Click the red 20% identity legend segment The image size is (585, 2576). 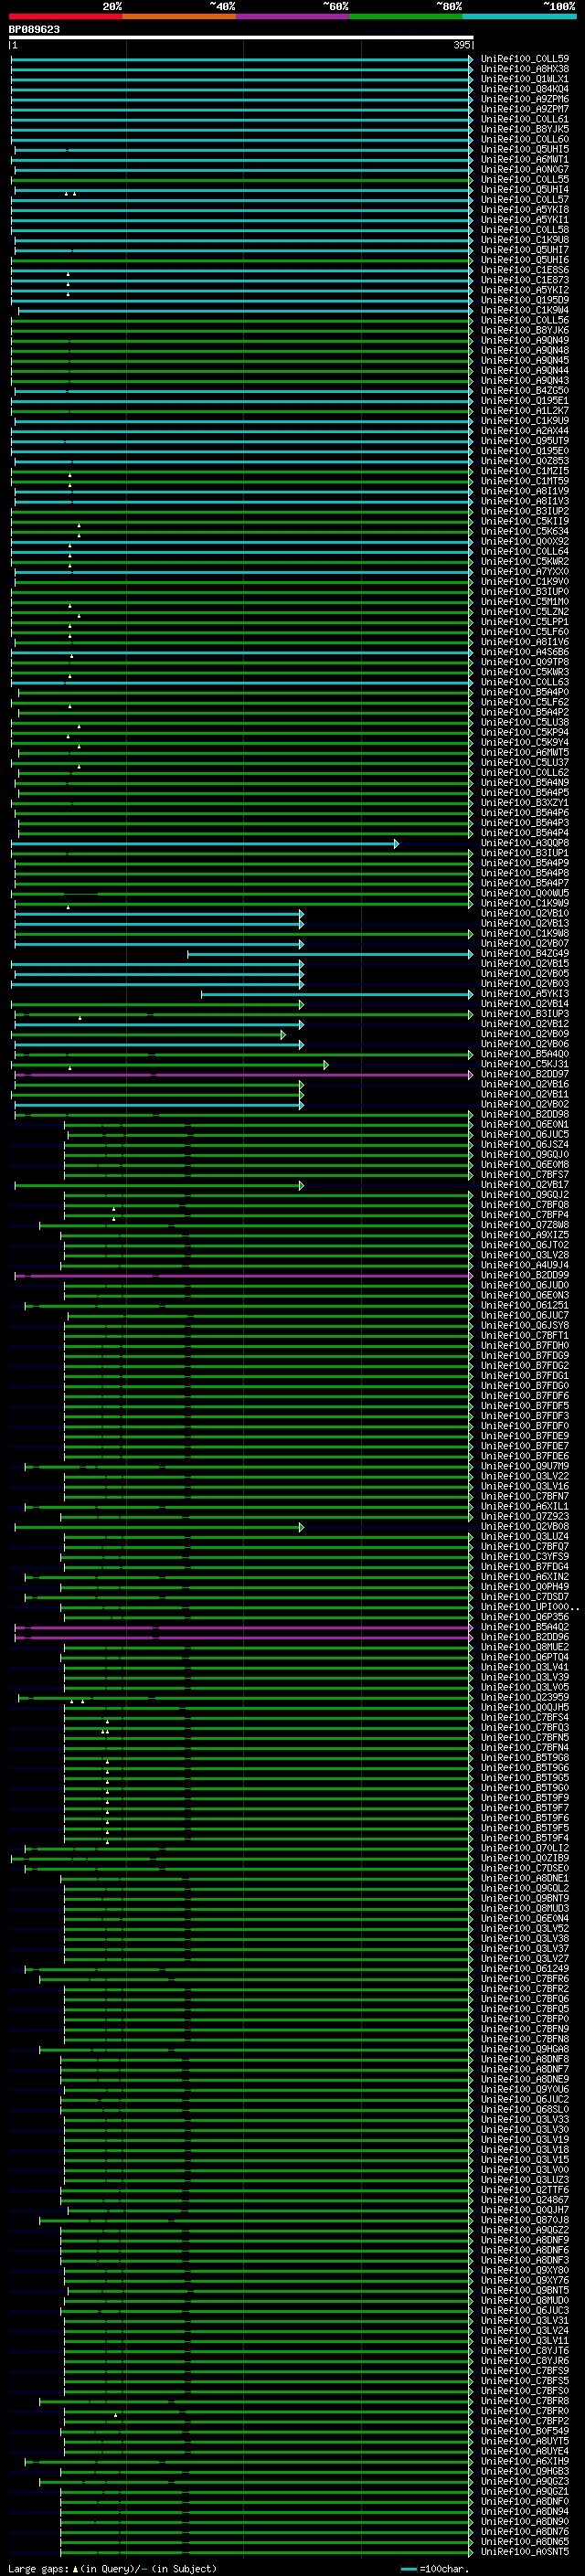pyautogui.click(x=65, y=16)
